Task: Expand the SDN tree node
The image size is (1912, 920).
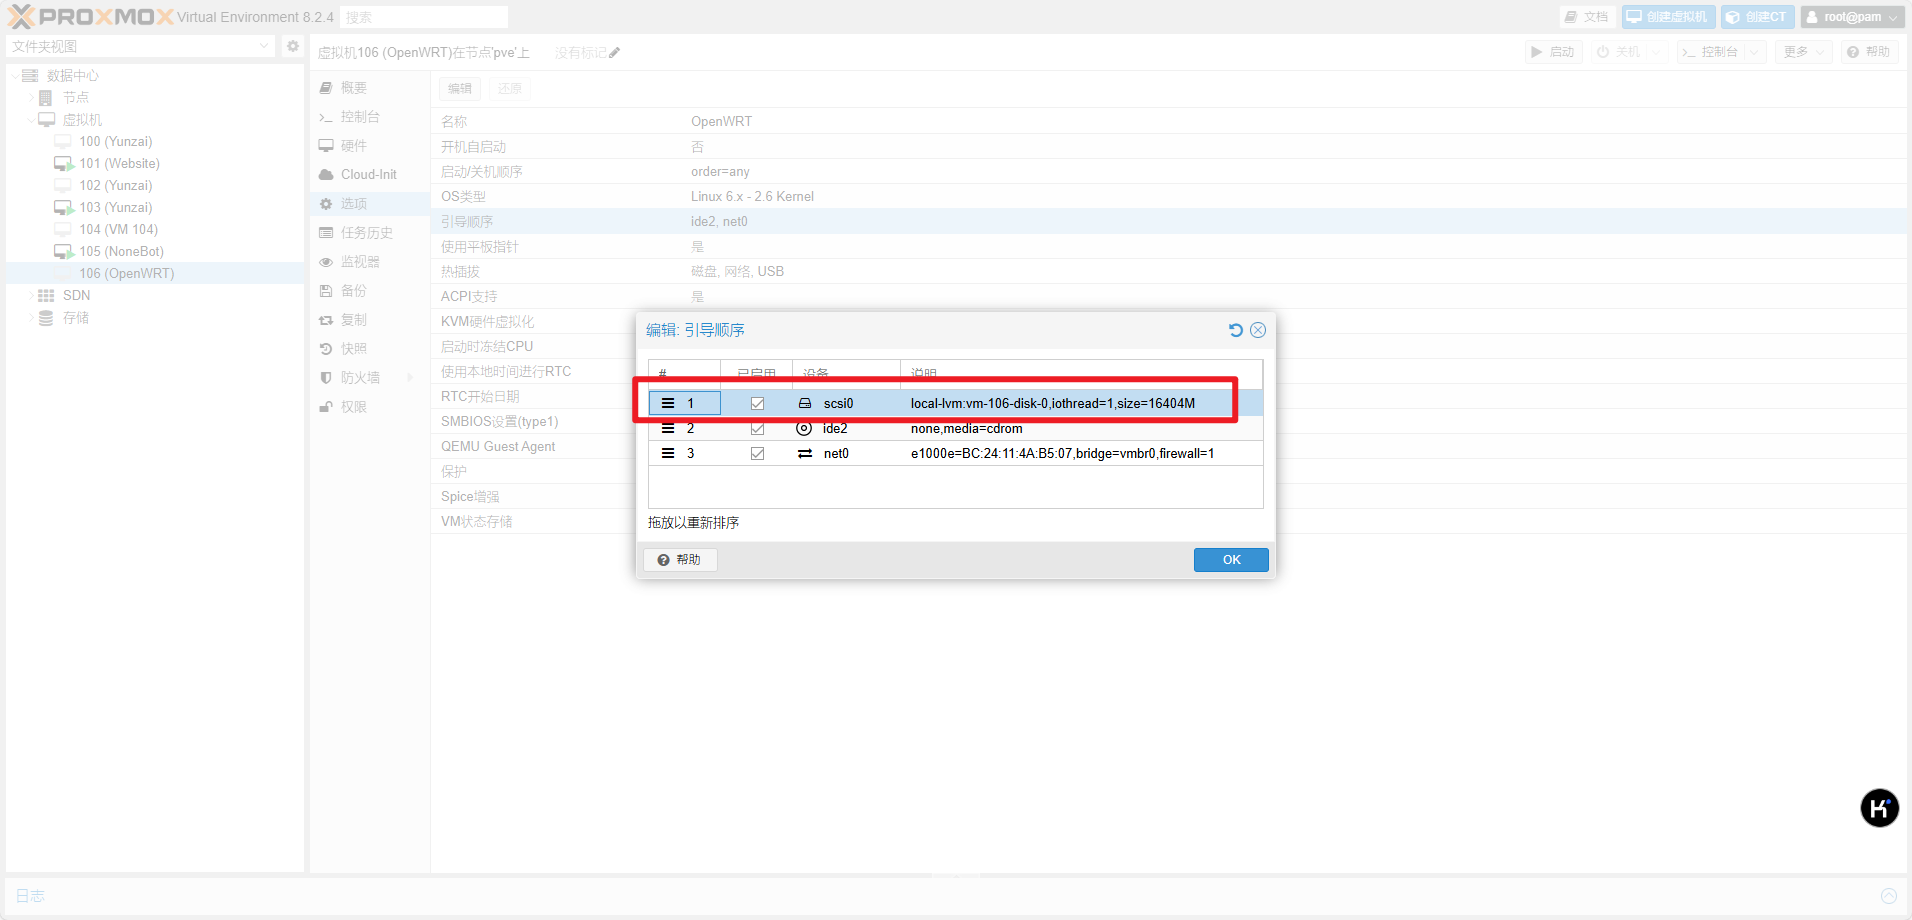Action: point(31,296)
